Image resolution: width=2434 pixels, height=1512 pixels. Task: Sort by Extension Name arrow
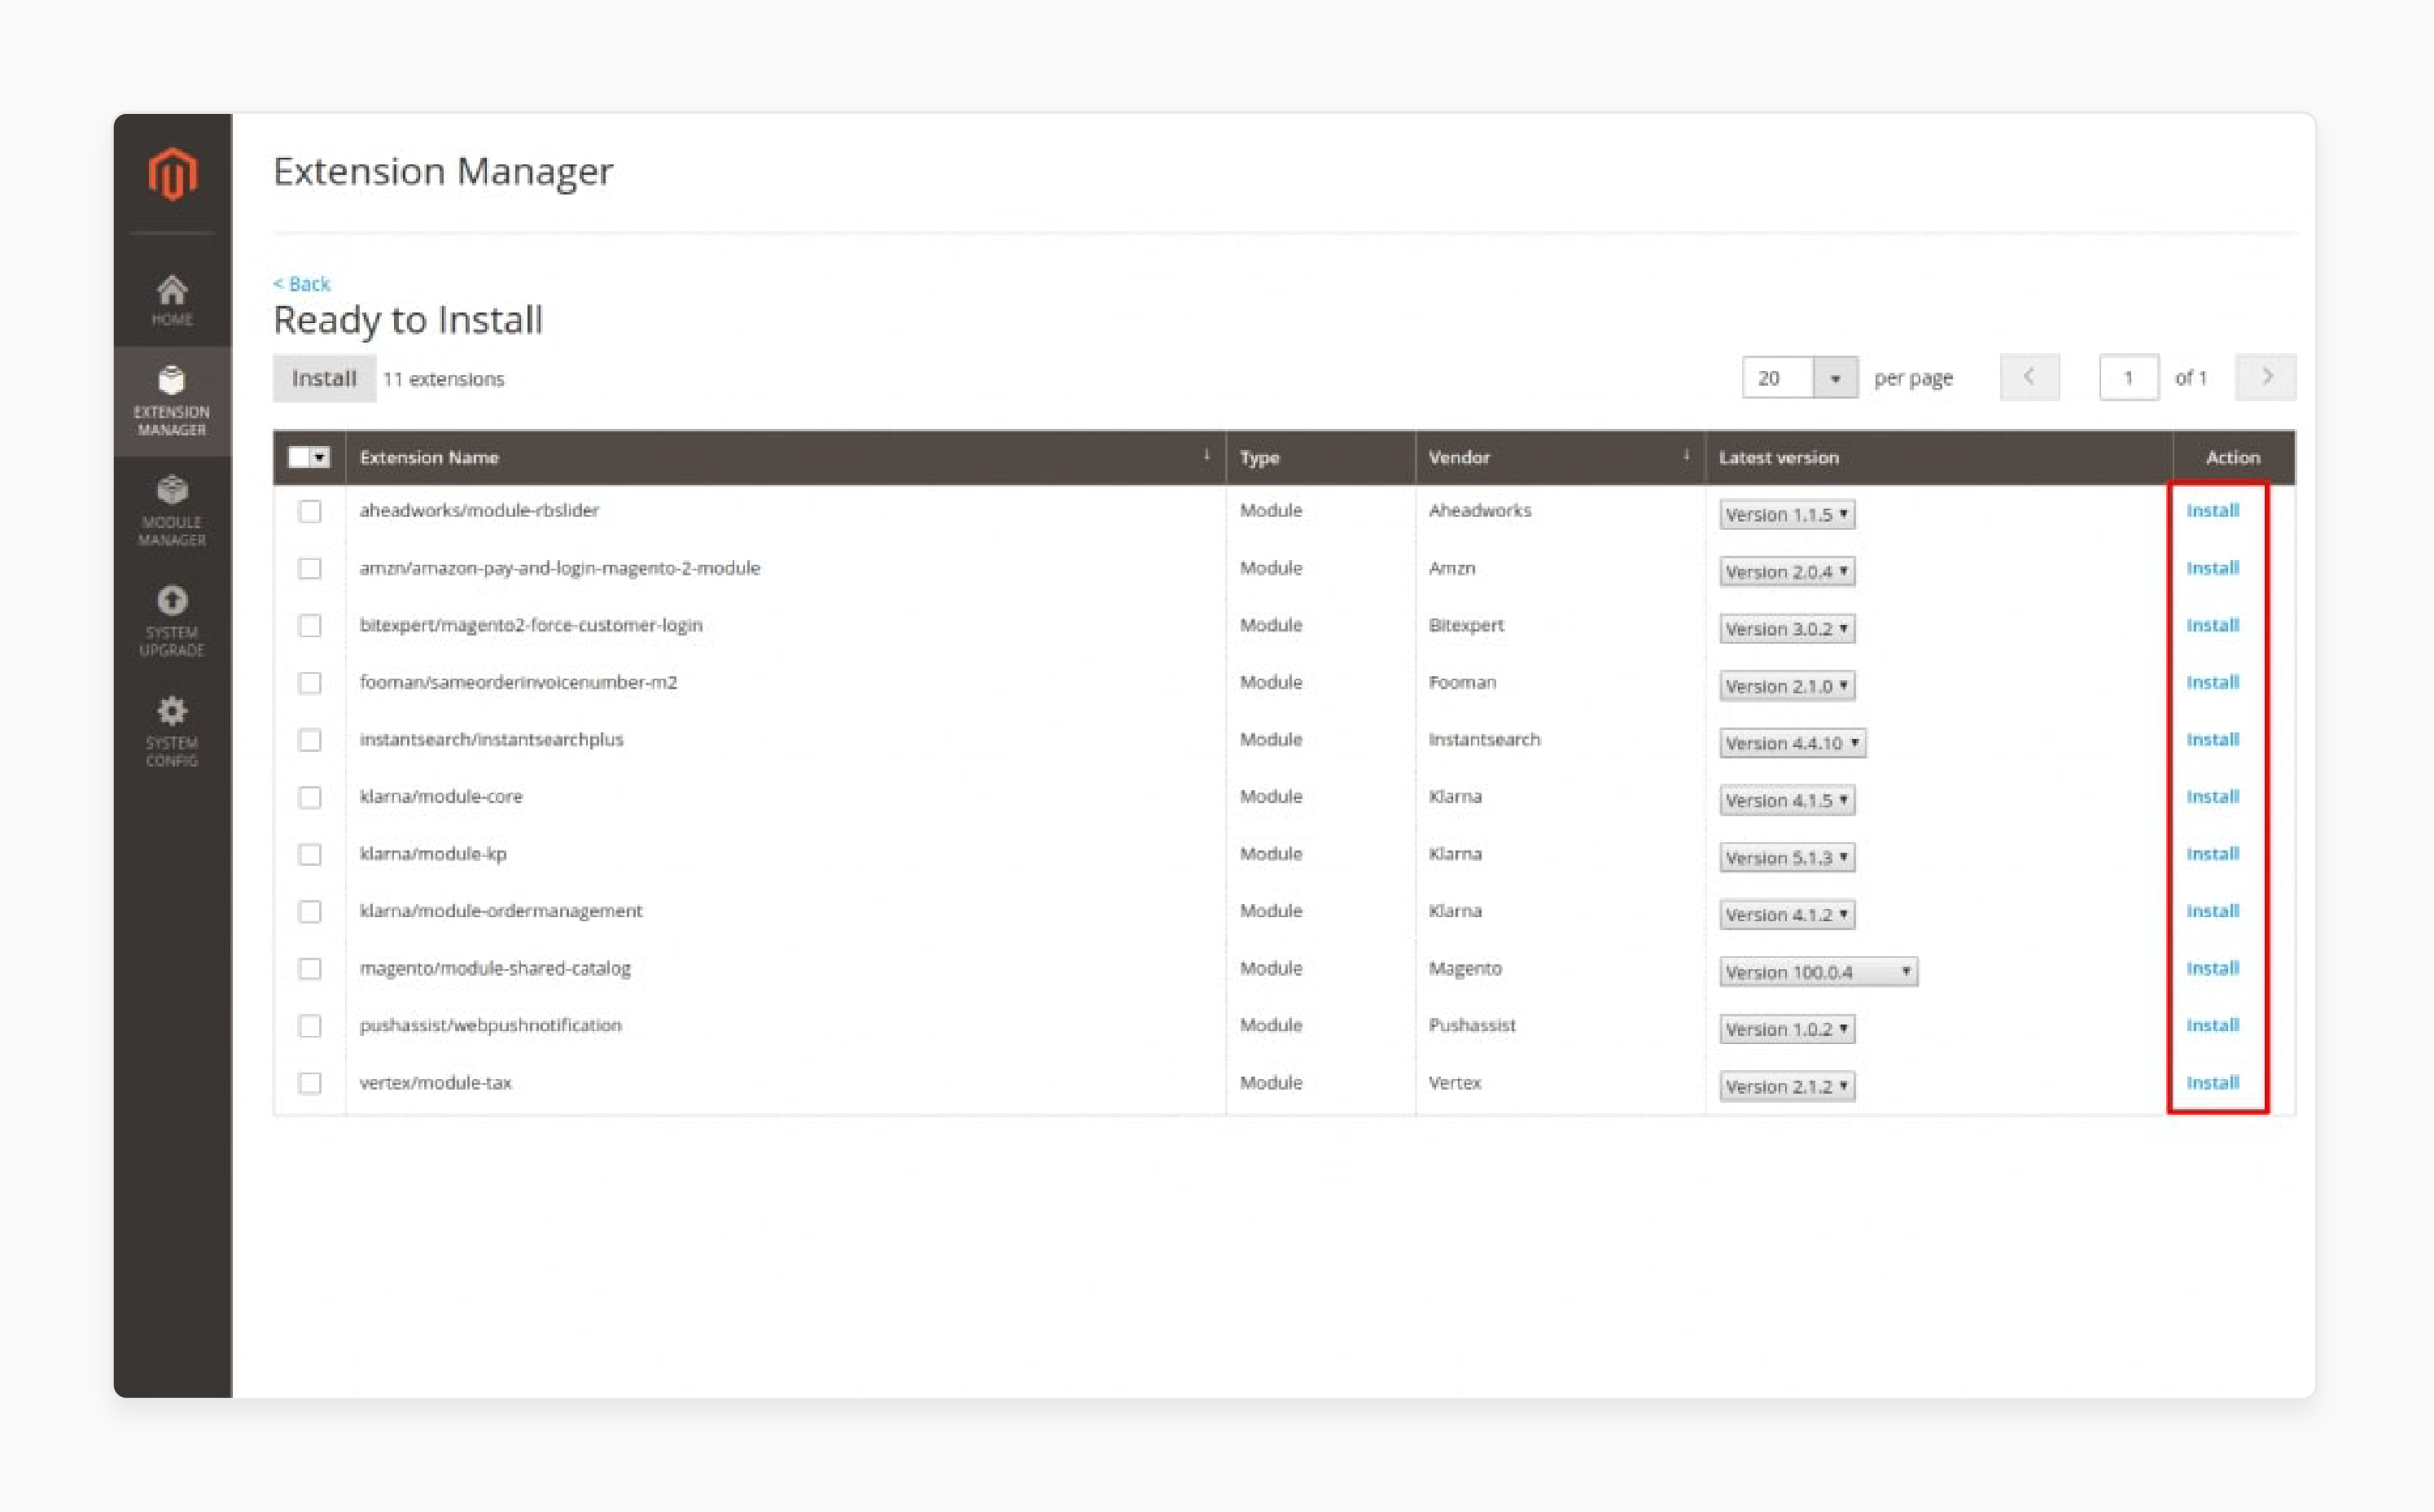pyautogui.click(x=1207, y=455)
